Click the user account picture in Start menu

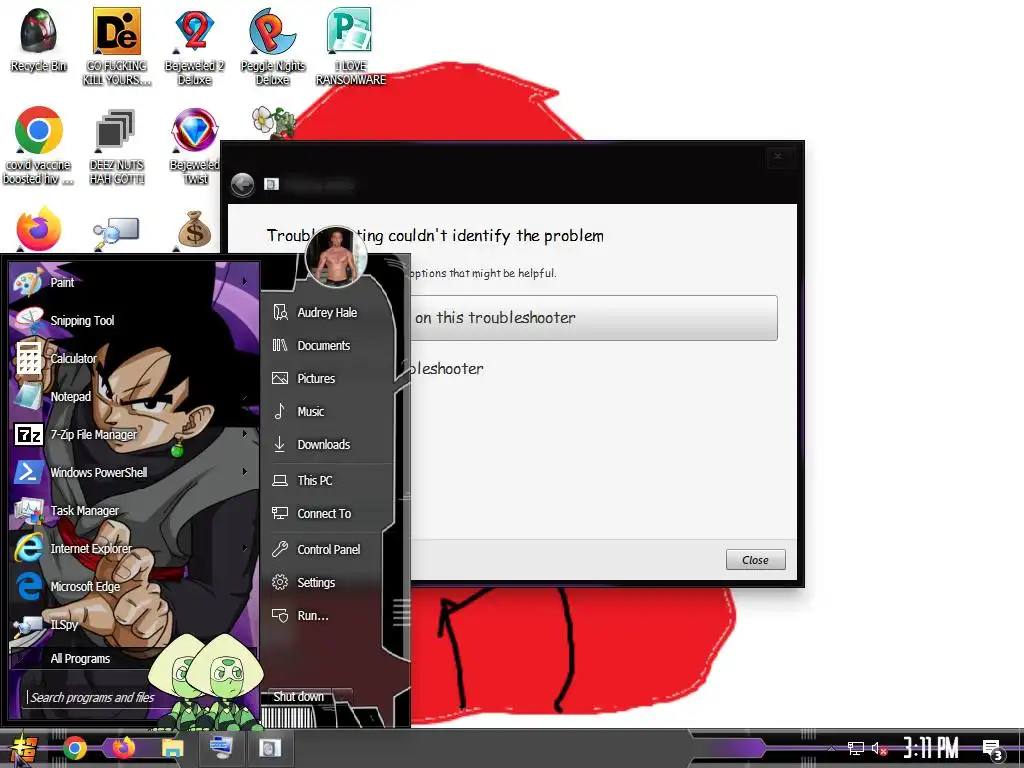[336, 257]
